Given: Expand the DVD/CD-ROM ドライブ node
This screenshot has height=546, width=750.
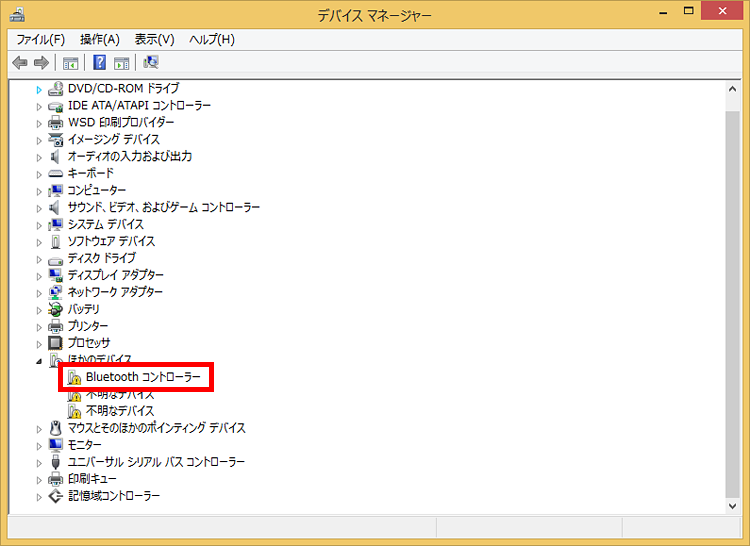Looking at the screenshot, I should (x=39, y=89).
